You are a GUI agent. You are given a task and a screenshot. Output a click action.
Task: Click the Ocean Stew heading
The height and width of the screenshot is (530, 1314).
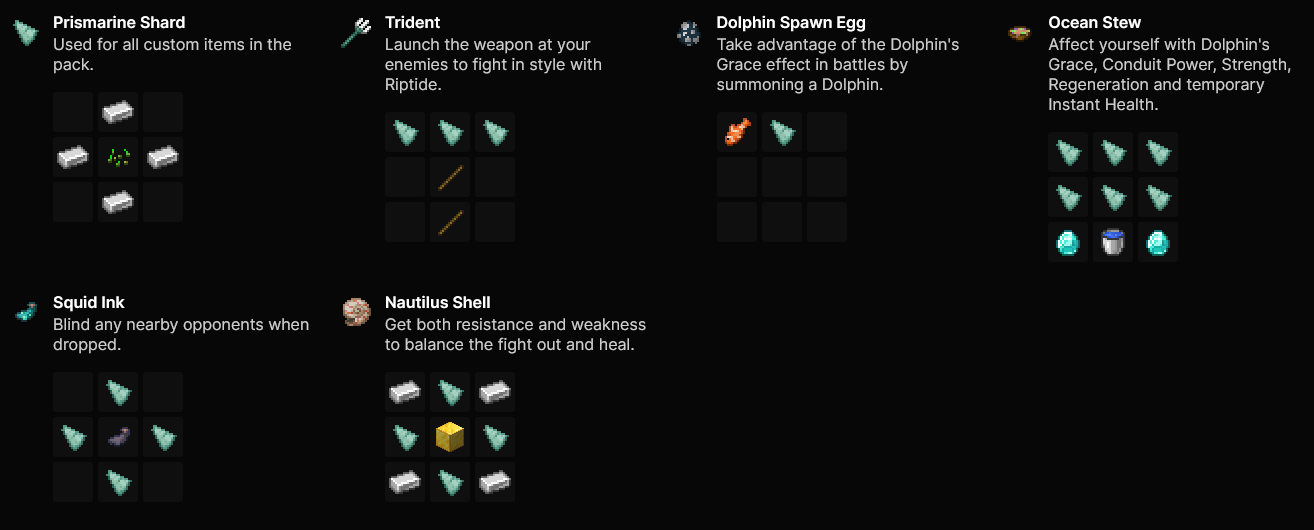[1094, 22]
